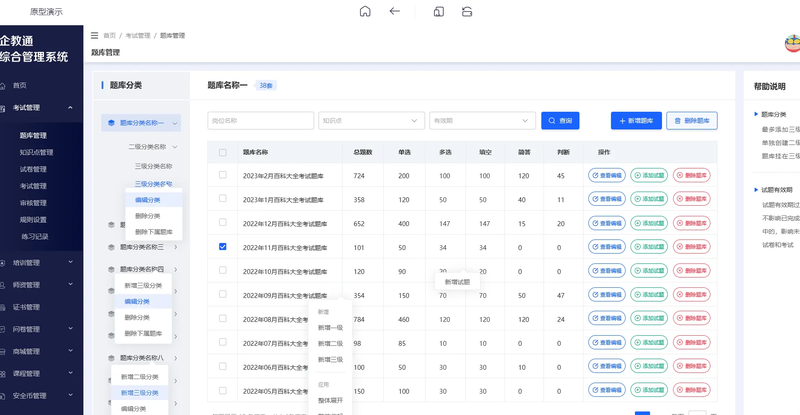Image resolution: width=800 pixels, height=415 pixels.
Task: Select 新增一级 in the popup menu
Action: coord(330,328)
